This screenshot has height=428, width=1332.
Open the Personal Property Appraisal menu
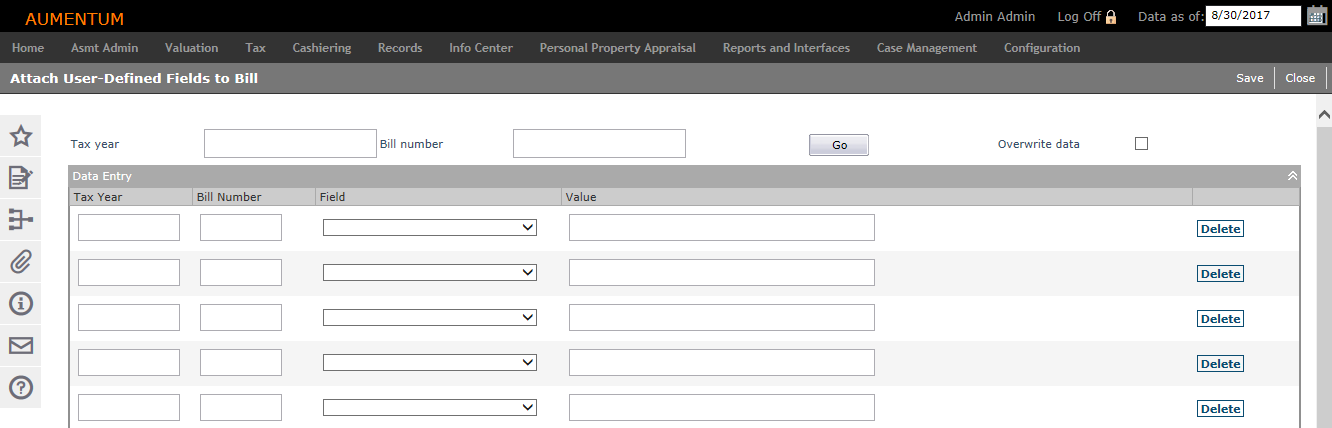(617, 47)
